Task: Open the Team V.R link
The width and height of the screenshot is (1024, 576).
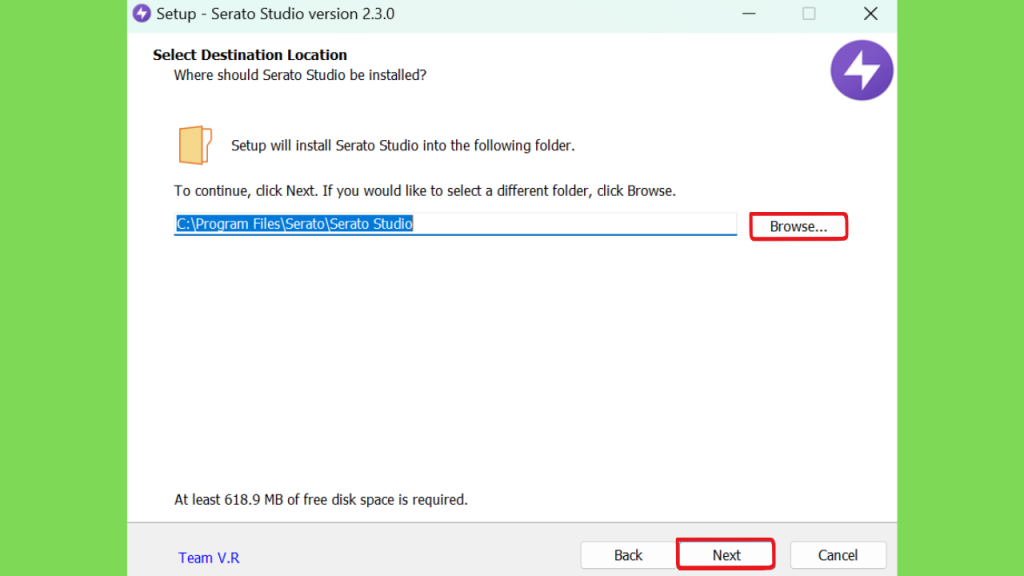Action: click(x=209, y=558)
